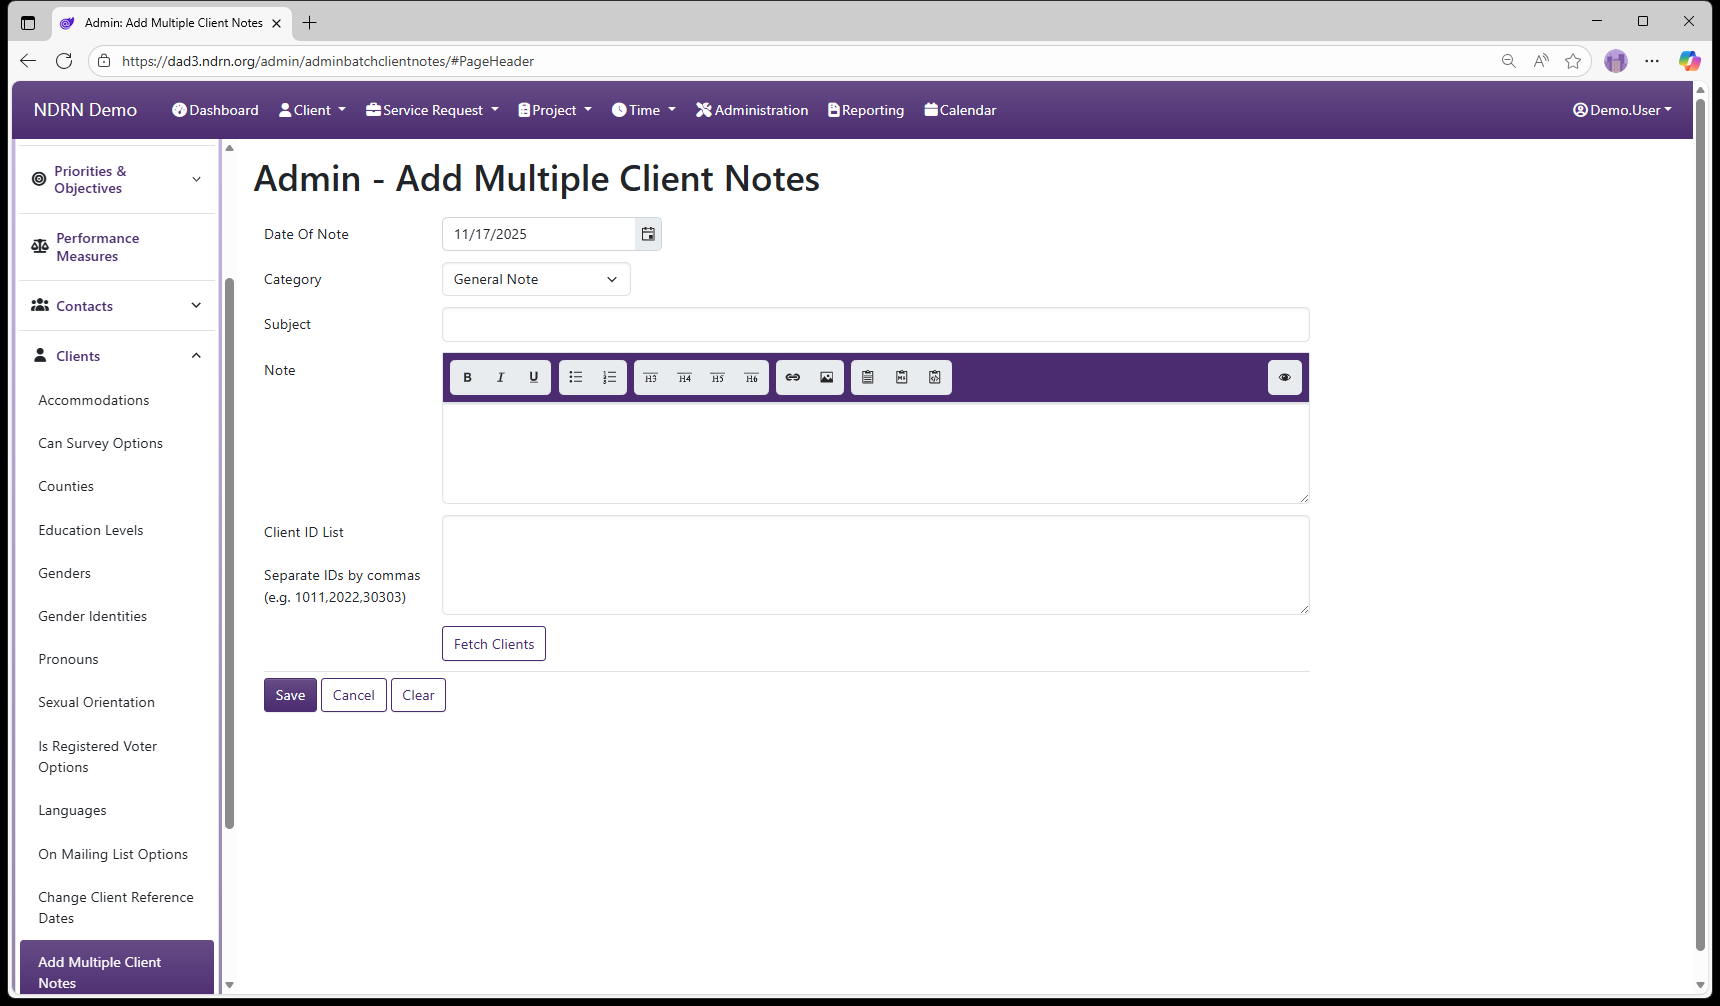Click inside the Client ID List box
This screenshot has height=1006, width=1720.
tap(876, 565)
